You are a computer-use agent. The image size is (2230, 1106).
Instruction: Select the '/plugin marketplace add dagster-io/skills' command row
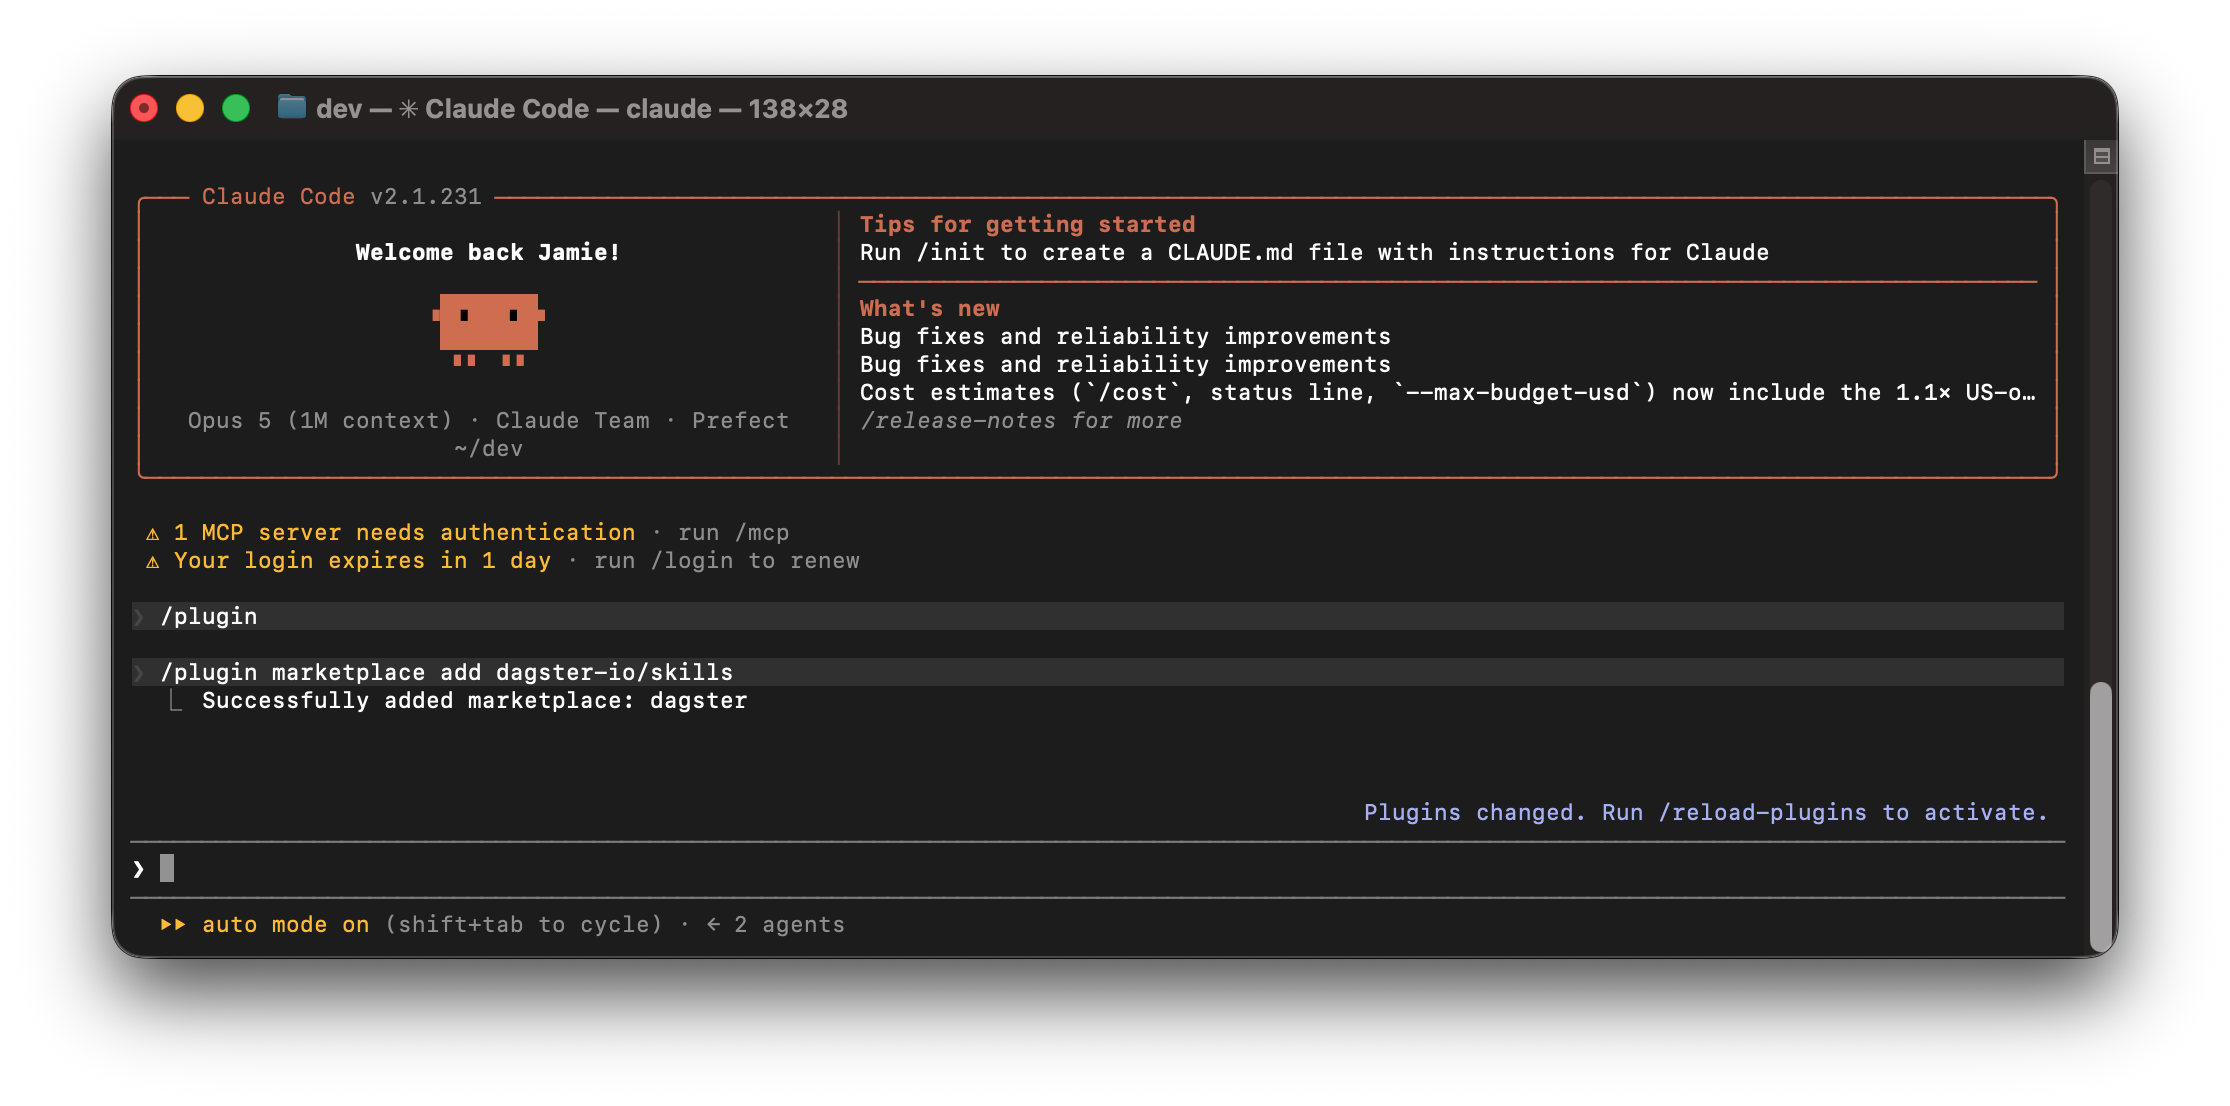[x=1097, y=672]
